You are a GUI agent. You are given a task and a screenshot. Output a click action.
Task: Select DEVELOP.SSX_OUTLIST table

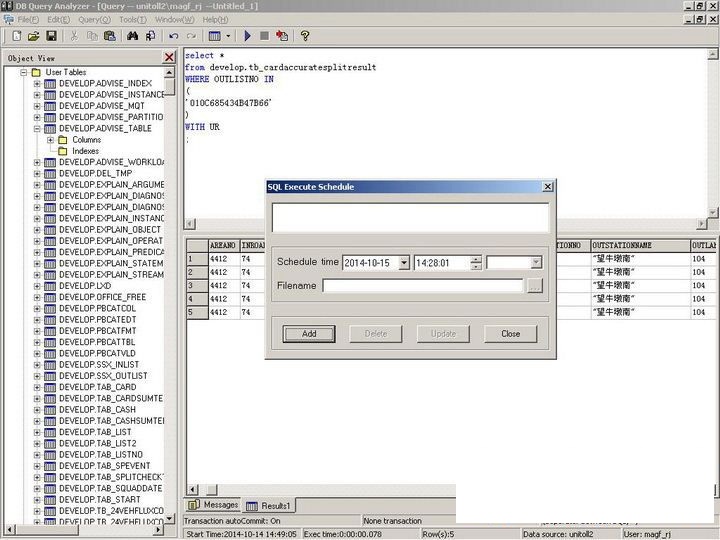103,376
